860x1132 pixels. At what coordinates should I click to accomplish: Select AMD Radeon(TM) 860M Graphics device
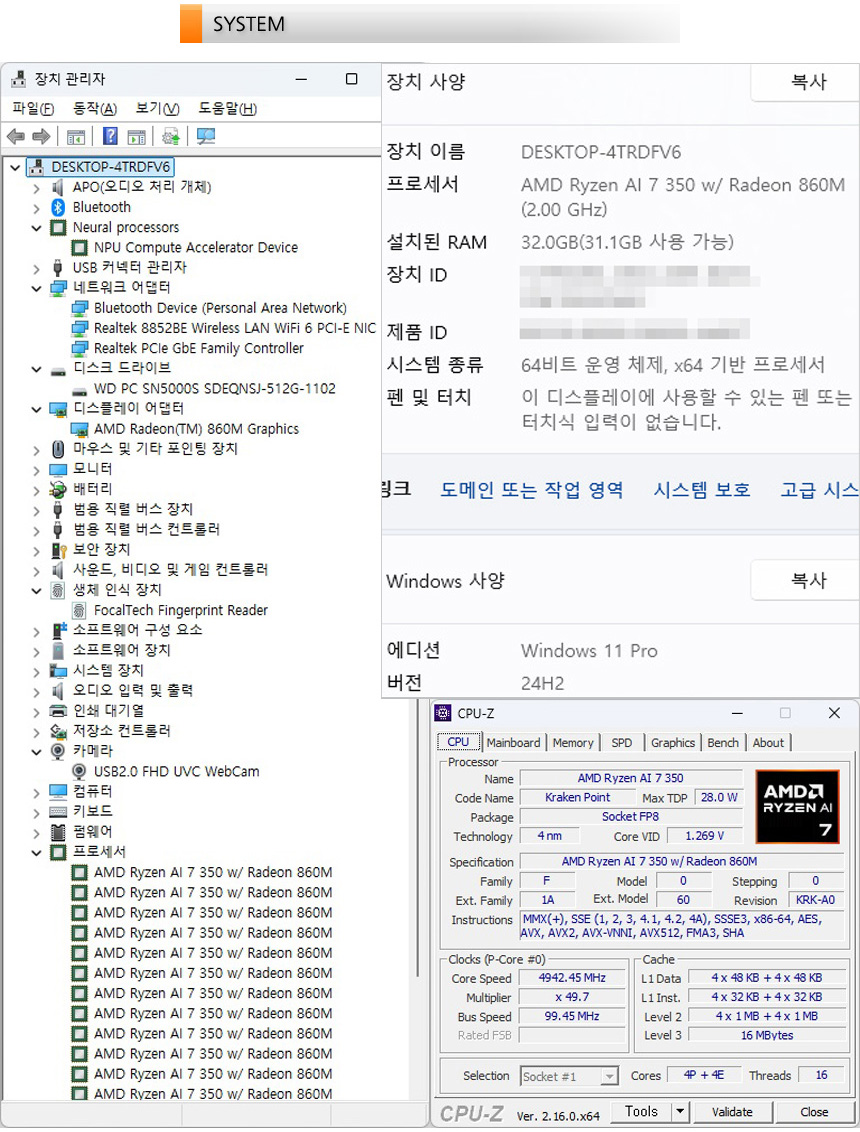[196, 429]
